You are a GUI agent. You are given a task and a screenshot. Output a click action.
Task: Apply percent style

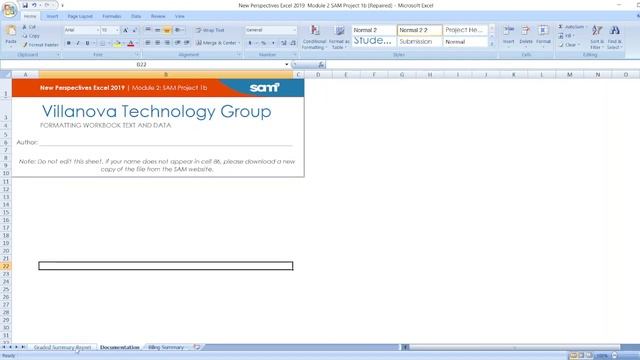[263, 43]
